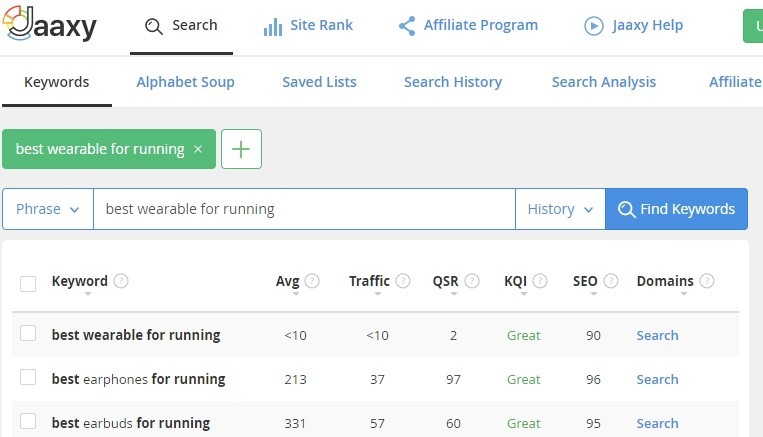Sort by QSR column arrow
The width and height of the screenshot is (763, 437).
point(454,294)
